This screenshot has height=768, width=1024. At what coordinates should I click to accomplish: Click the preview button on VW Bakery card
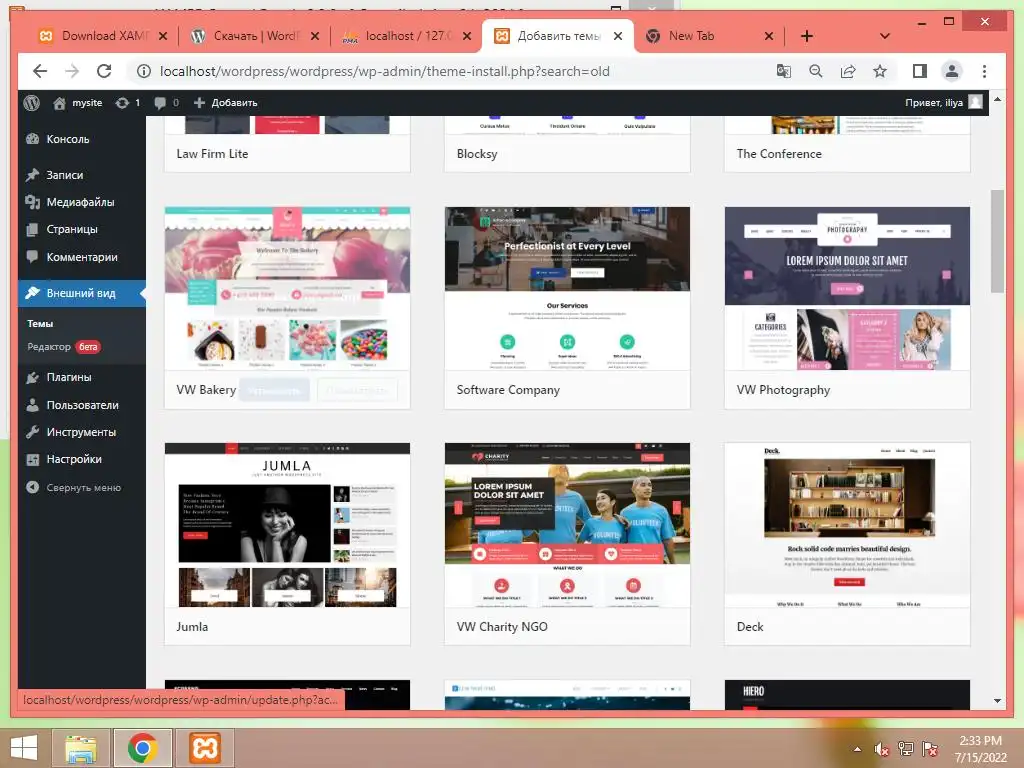(357, 391)
